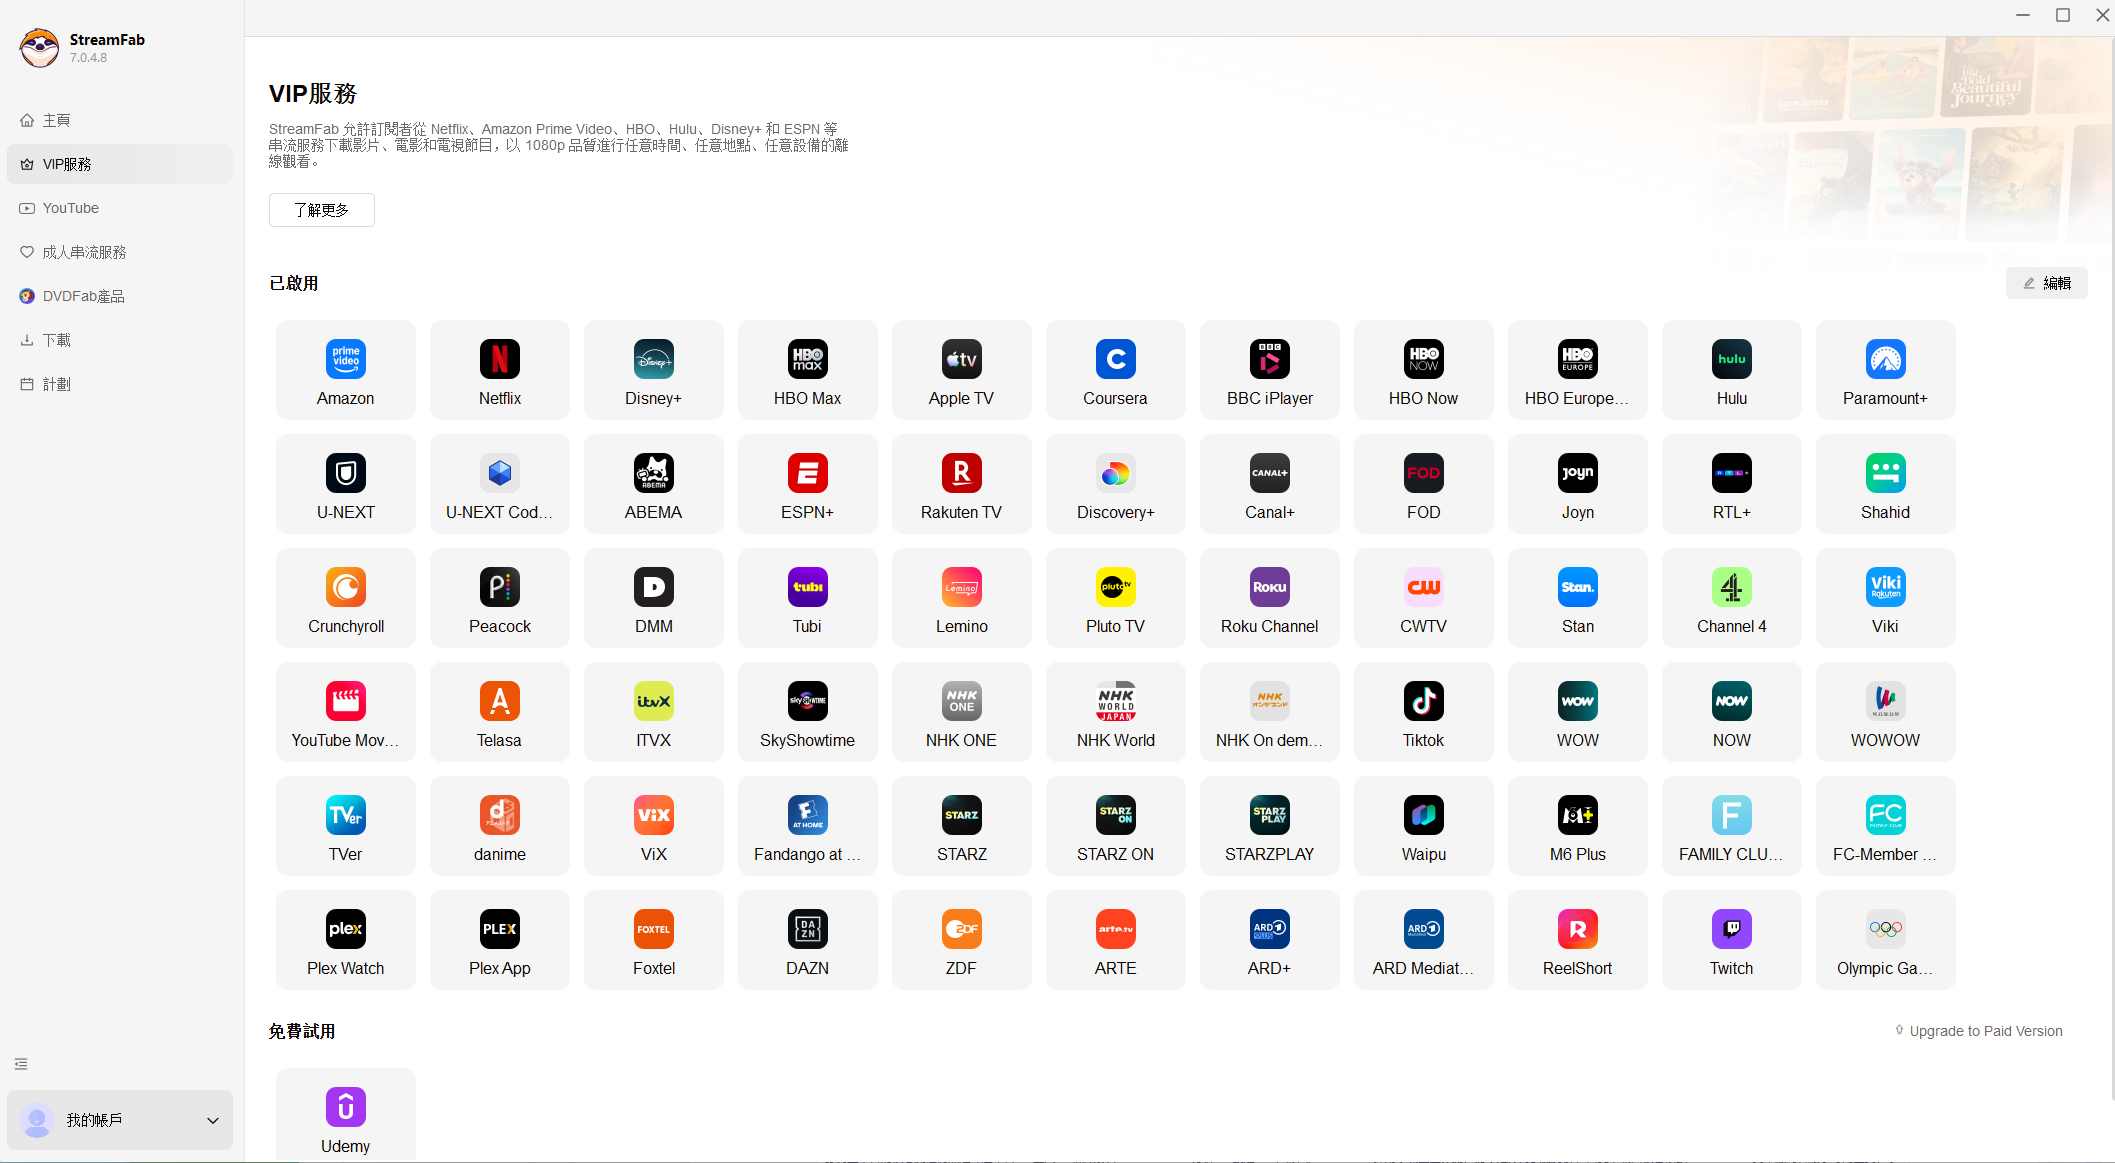
Task: Open 下載 section in sidebar
Action: (x=120, y=340)
